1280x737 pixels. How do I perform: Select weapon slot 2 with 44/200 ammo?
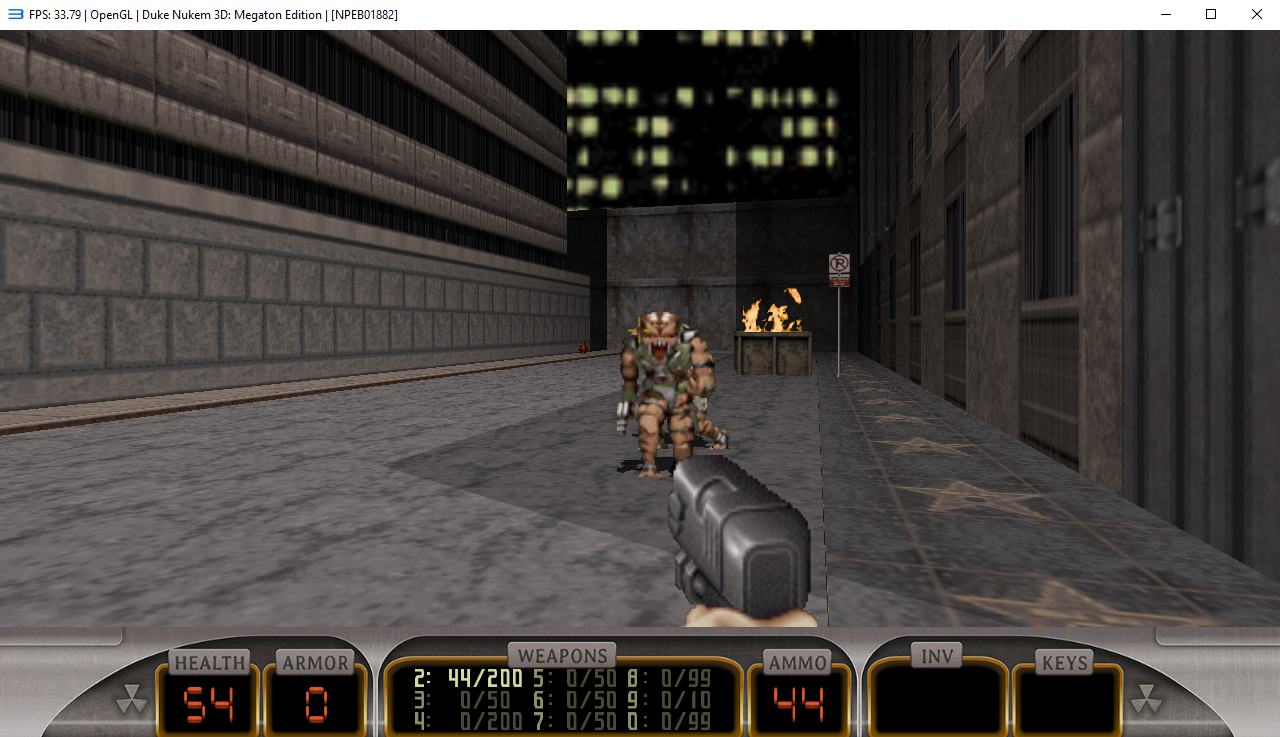click(468, 679)
